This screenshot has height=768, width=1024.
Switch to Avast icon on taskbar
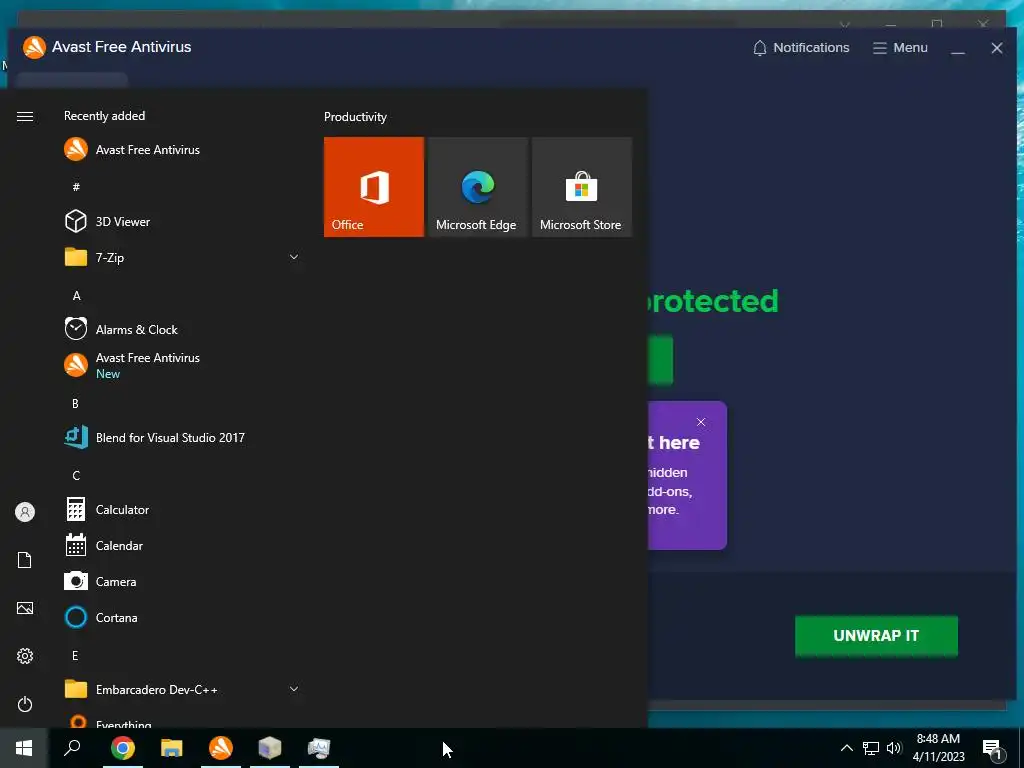point(221,748)
